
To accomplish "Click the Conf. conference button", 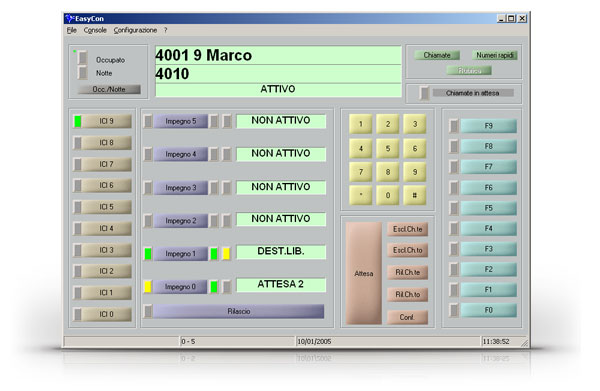I will pyautogui.click(x=408, y=317).
